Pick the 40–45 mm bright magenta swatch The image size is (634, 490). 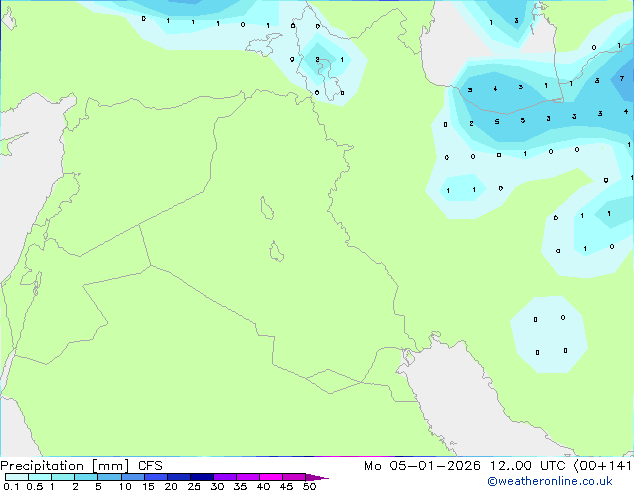[271, 477]
